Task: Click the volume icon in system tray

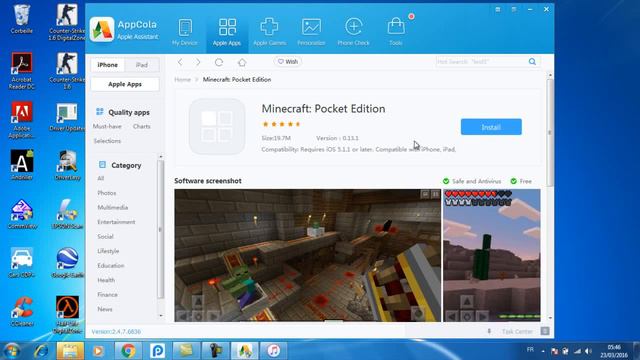Action: [x=588, y=351]
